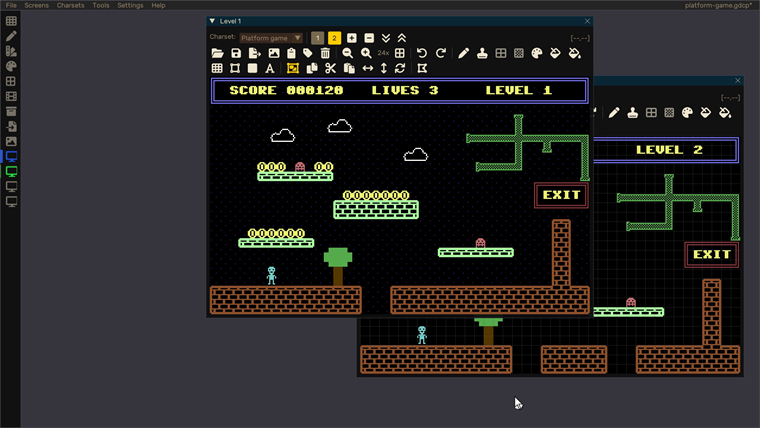
Task: Select the green screen monitor in the sidebar
Action: (11, 171)
